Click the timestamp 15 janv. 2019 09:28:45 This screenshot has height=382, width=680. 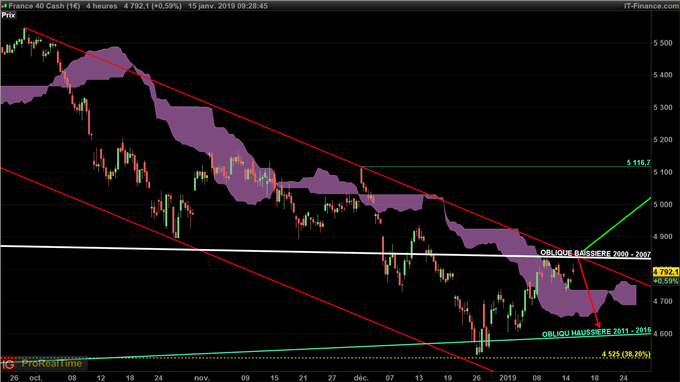click(228, 6)
